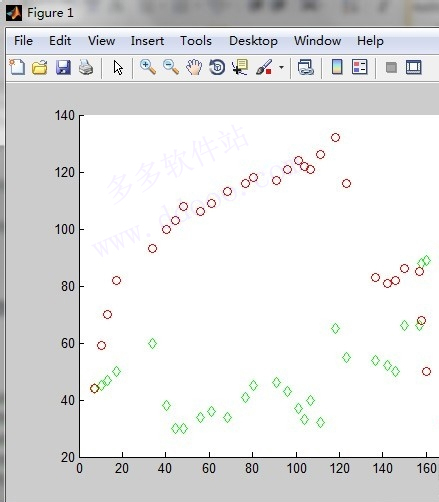Insert a colorbar using the toolbar icon
Screen dimensions: 439x502
click(337, 67)
